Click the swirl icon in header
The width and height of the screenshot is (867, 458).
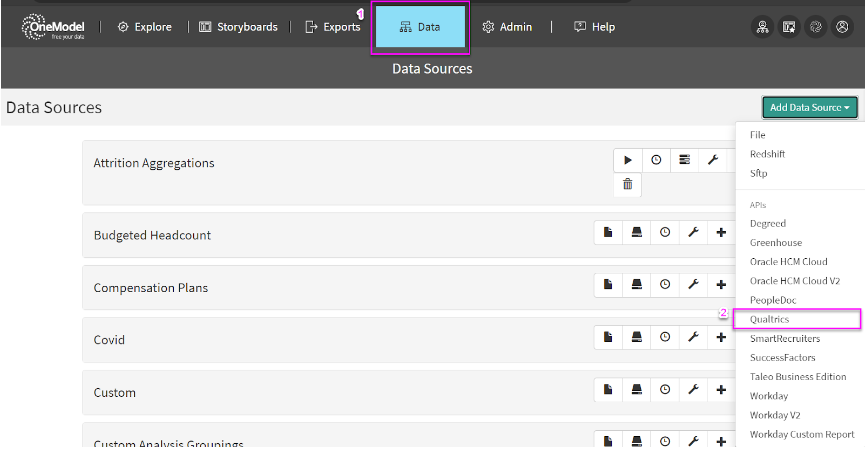click(x=816, y=27)
